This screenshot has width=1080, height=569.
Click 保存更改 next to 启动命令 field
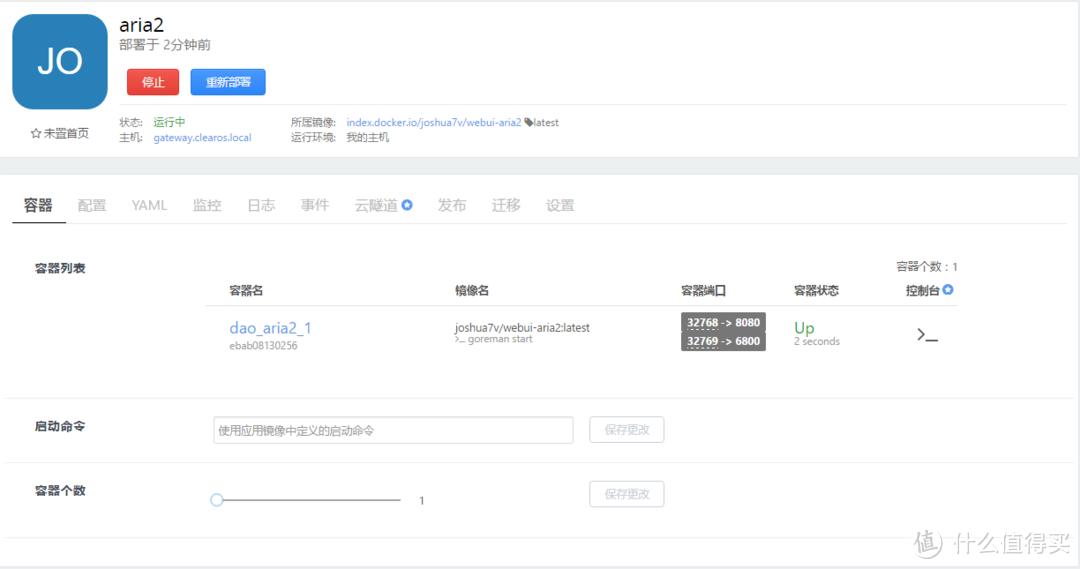tap(627, 430)
